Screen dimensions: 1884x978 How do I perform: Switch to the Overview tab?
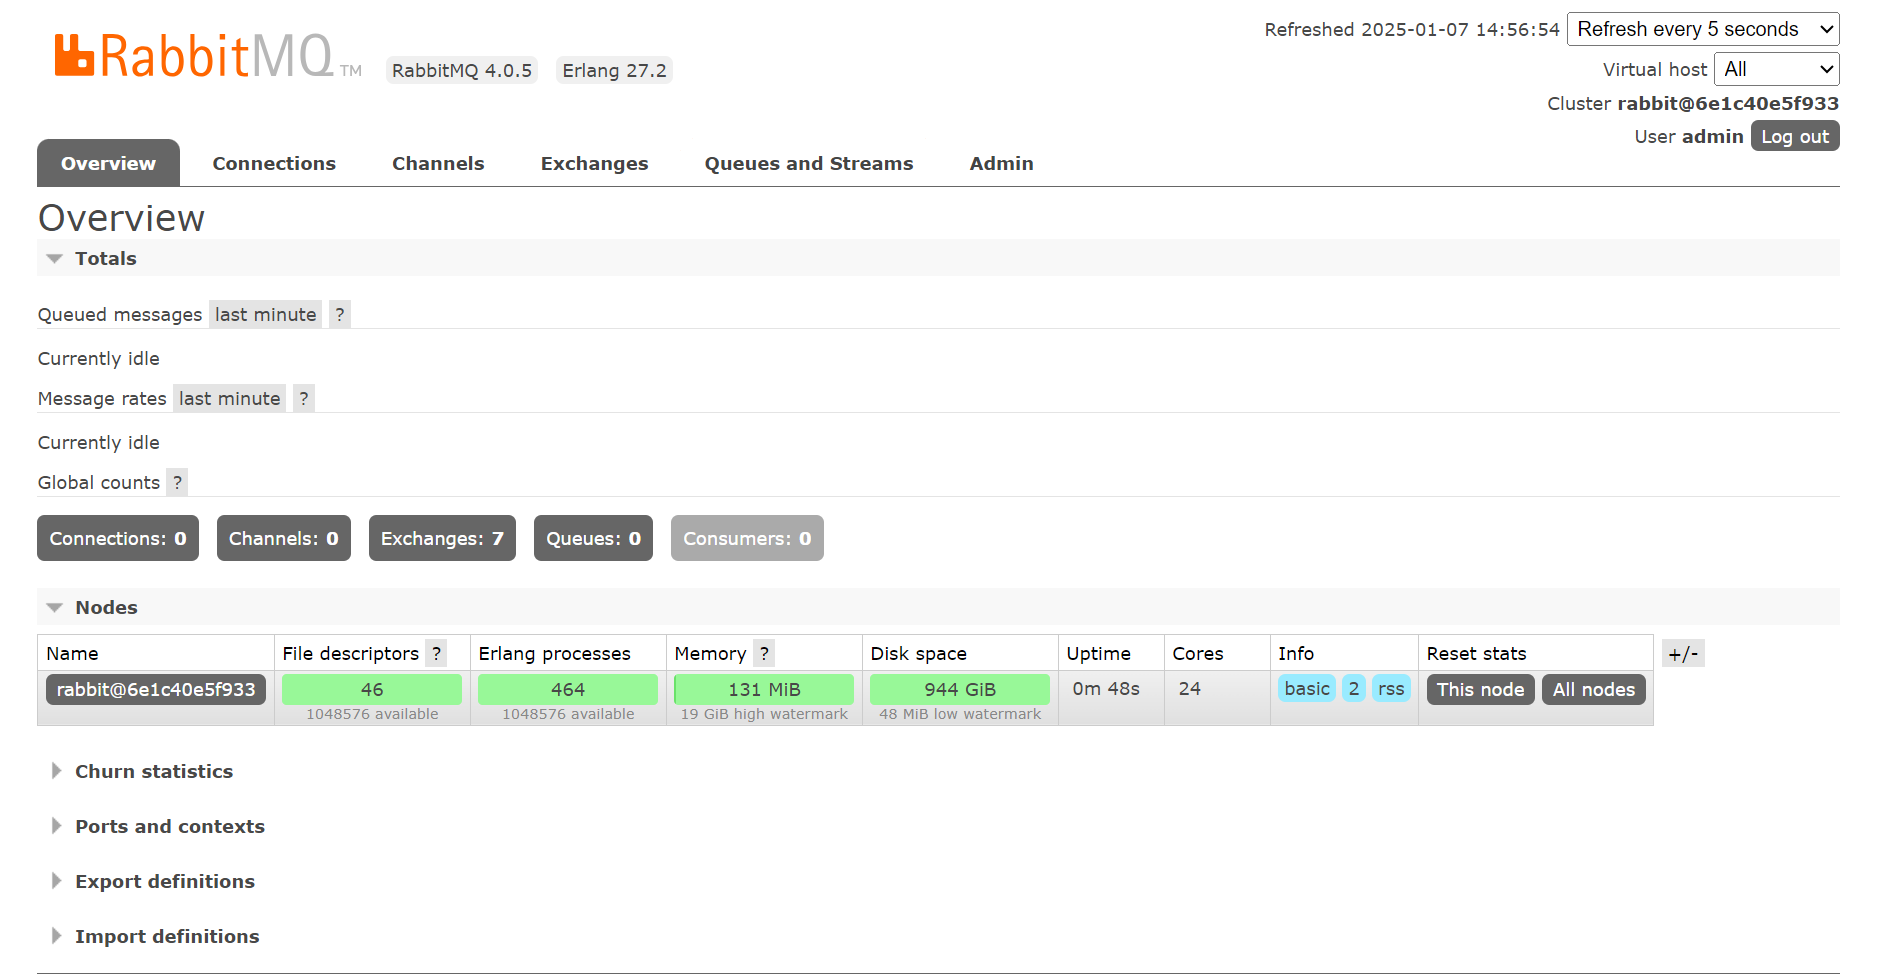coord(108,163)
